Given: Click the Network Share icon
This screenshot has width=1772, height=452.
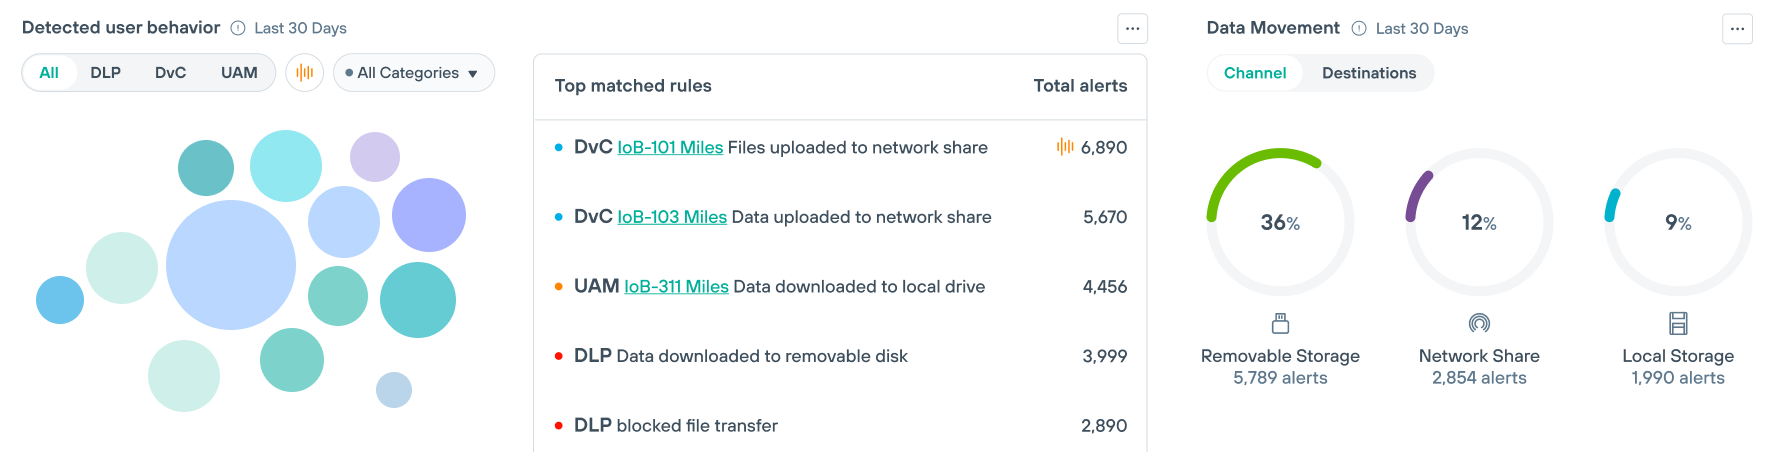Looking at the screenshot, I should (1479, 323).
